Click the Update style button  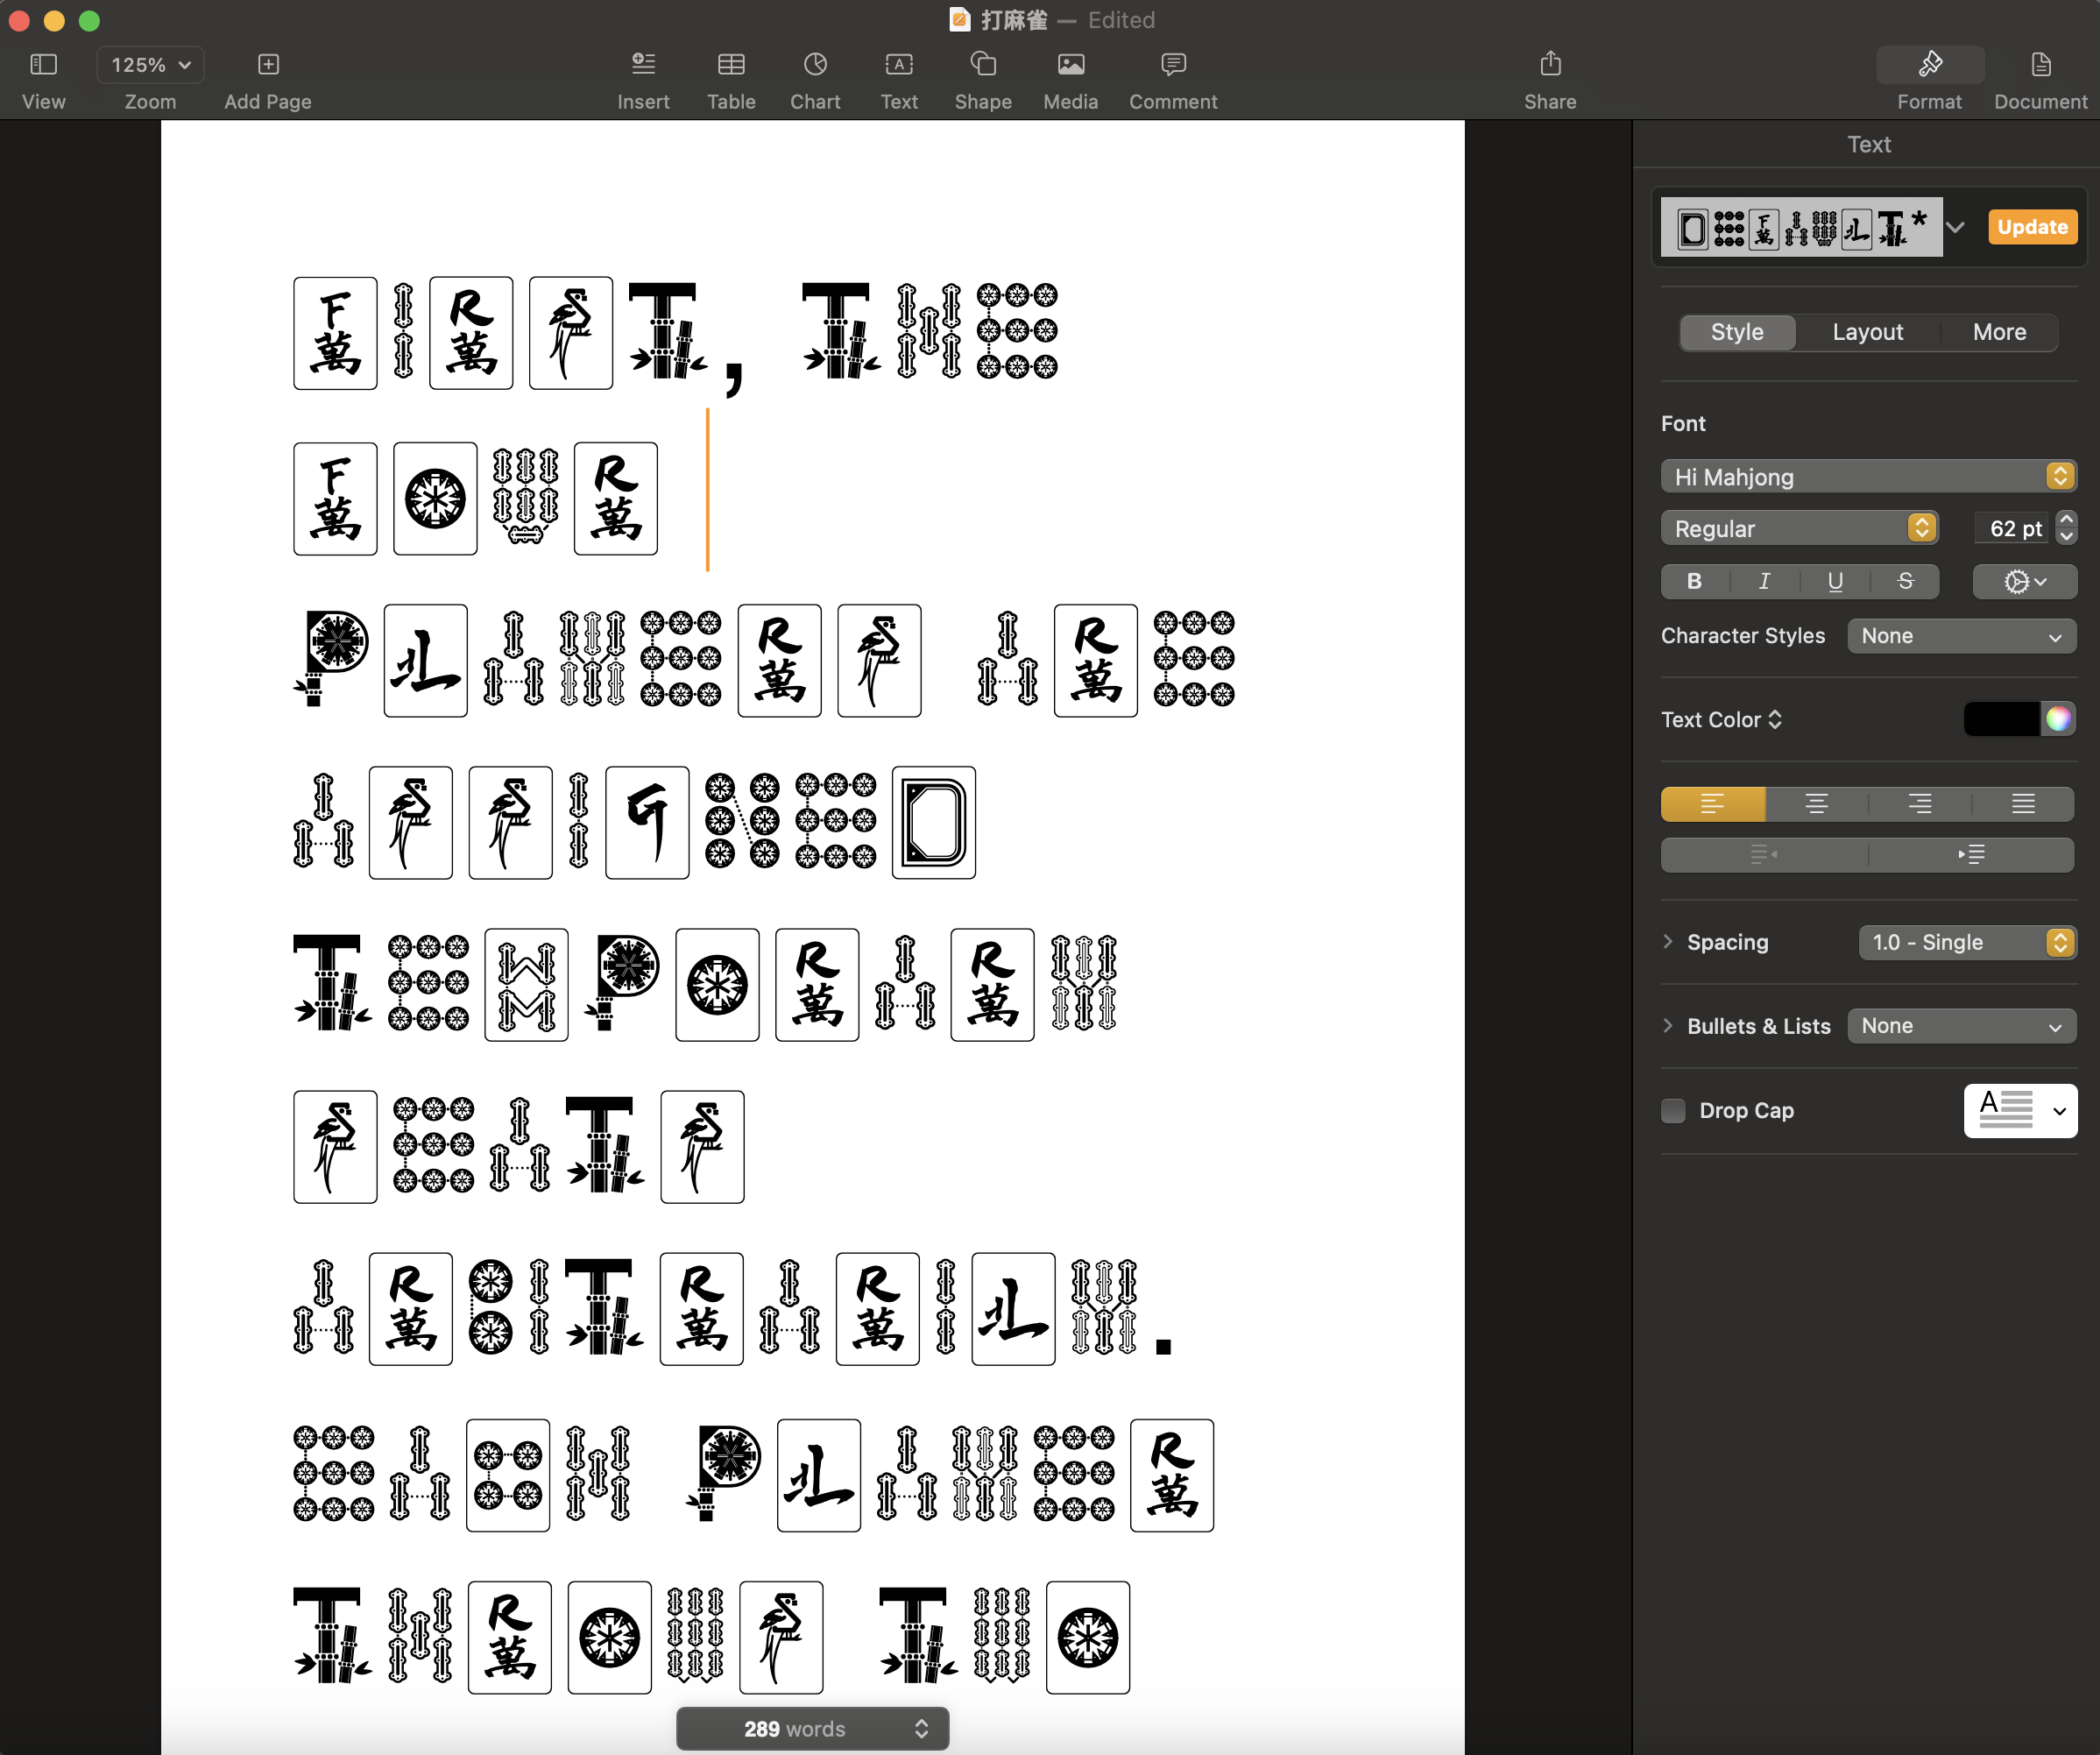[x=2032, y=227]
